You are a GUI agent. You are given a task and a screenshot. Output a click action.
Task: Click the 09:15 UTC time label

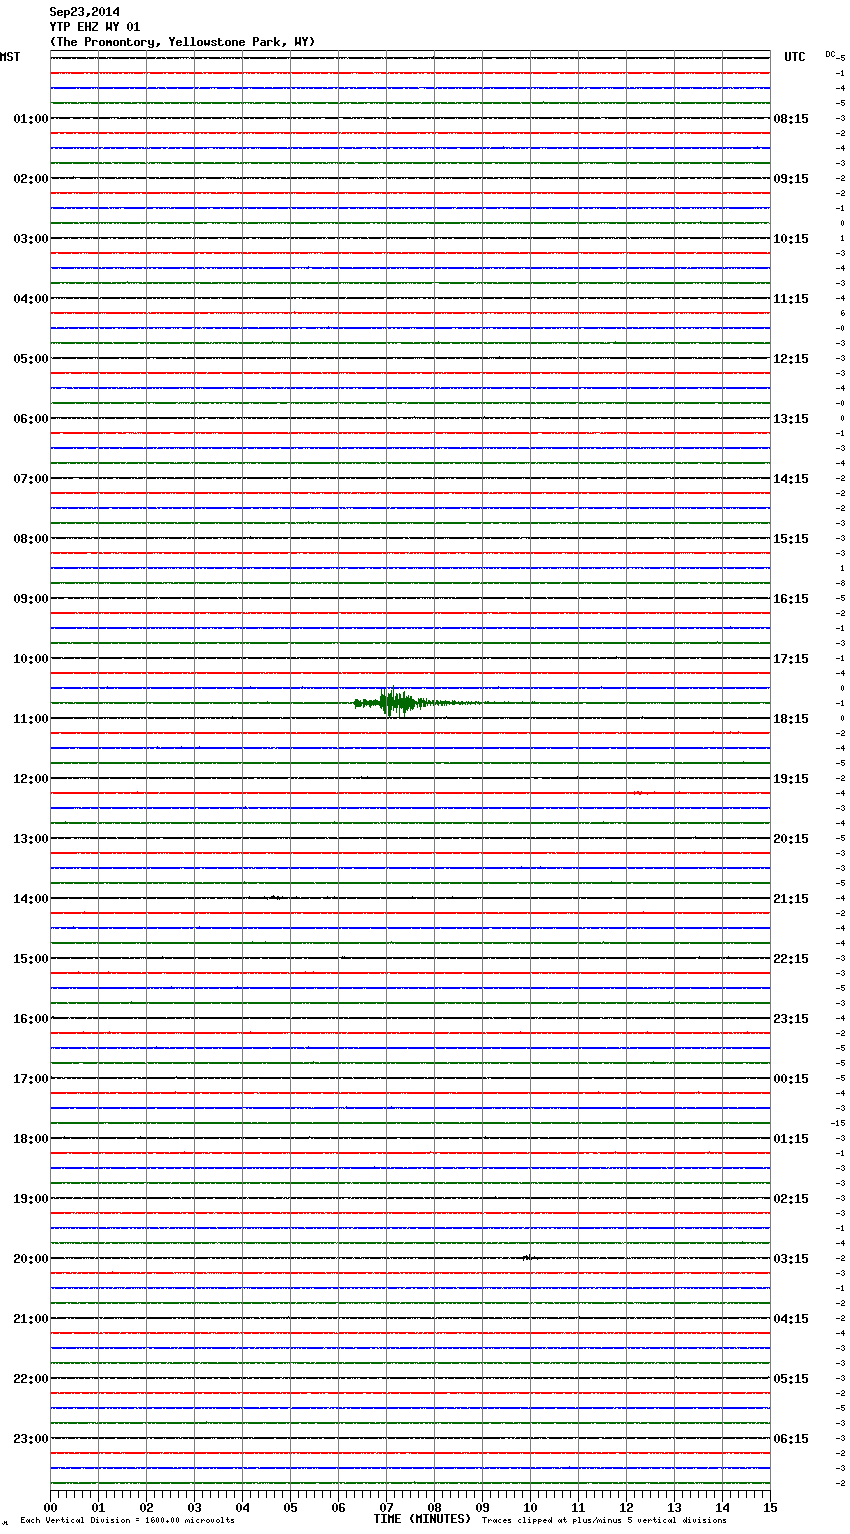tap(791, 179)
